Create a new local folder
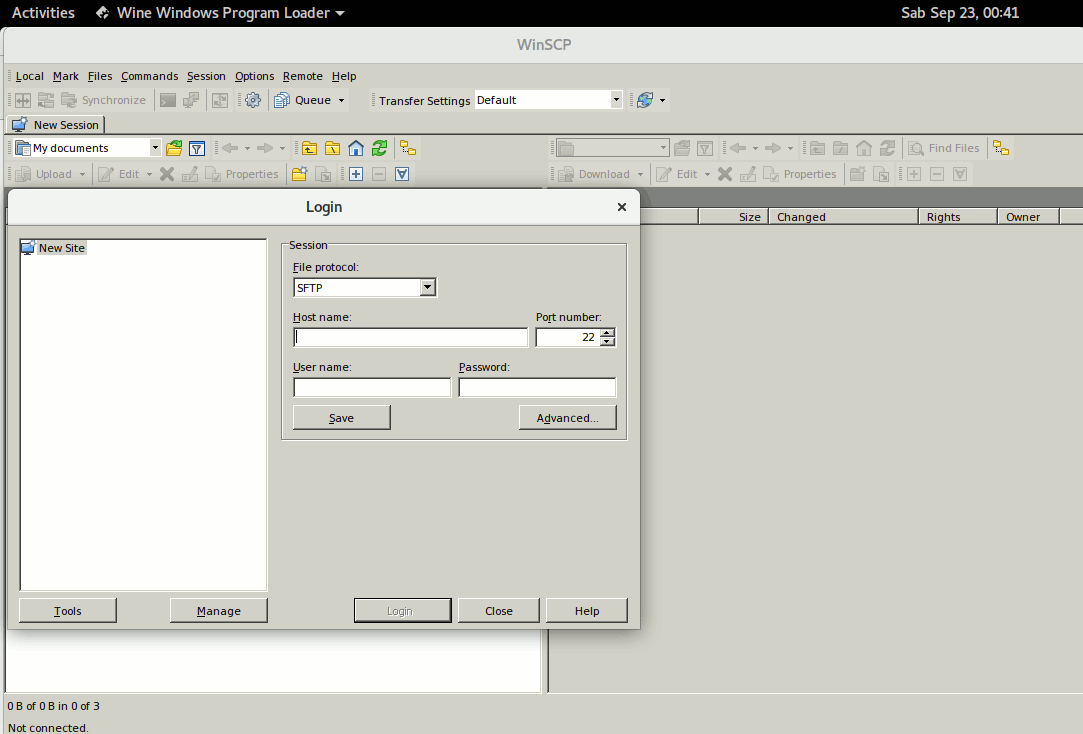 click(299, 174)
